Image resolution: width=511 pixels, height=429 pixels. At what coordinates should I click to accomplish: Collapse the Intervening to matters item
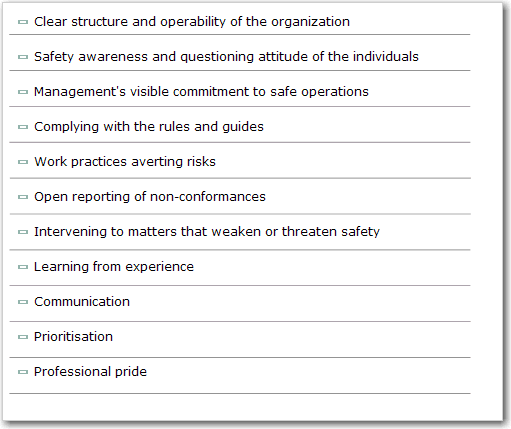point(23,232)
